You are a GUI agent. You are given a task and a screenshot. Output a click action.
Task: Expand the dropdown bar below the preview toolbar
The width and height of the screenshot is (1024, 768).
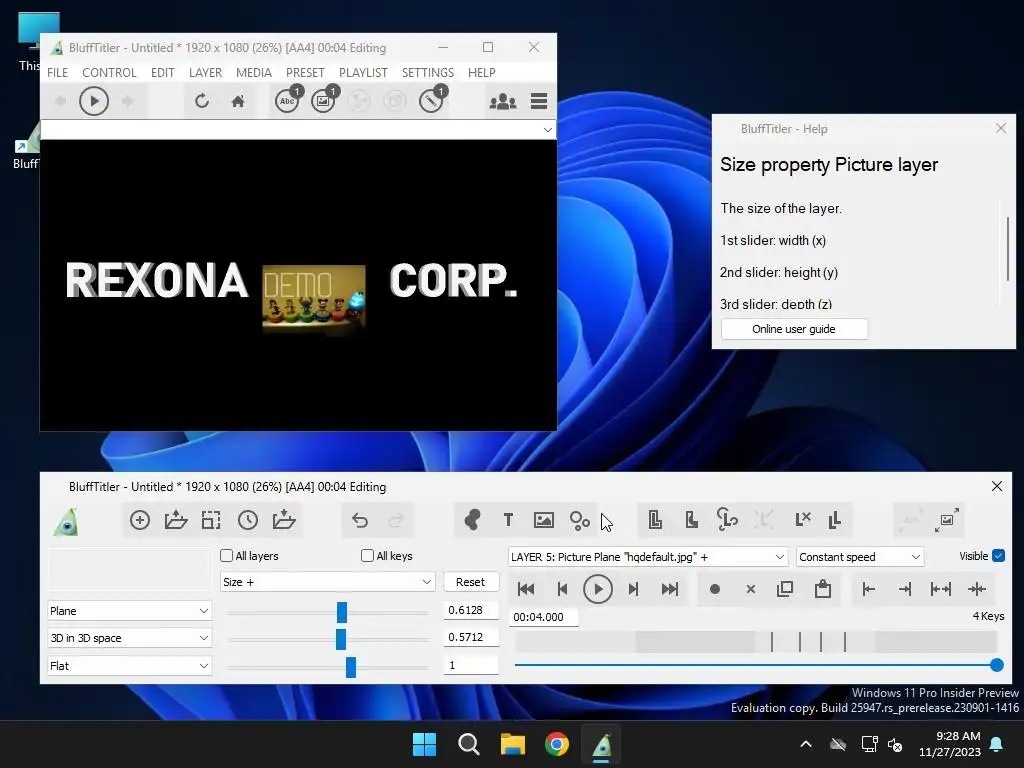click(547, 130)
